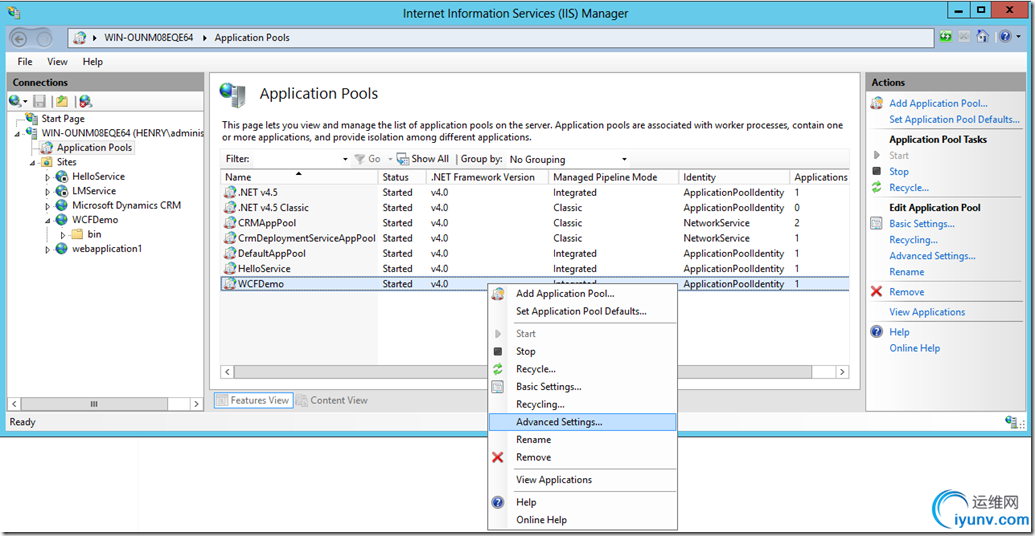Sort by the Name column header
The image size is (1035, 536).
[299, 177]
